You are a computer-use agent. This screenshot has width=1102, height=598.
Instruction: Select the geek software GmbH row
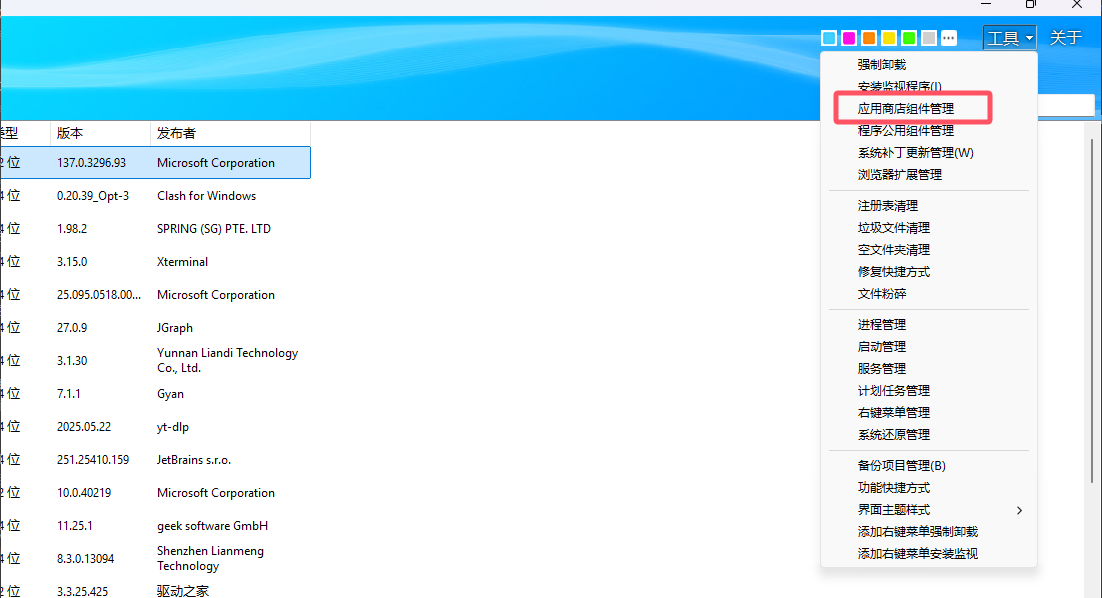[x=155, y=526]
